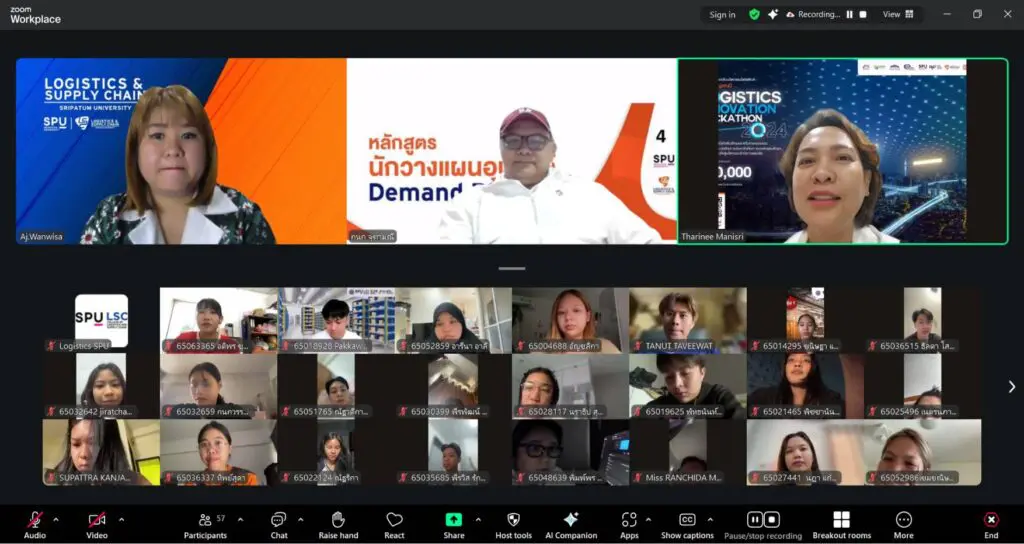Select participant 65028117 video tile

[x=571, y=387]
